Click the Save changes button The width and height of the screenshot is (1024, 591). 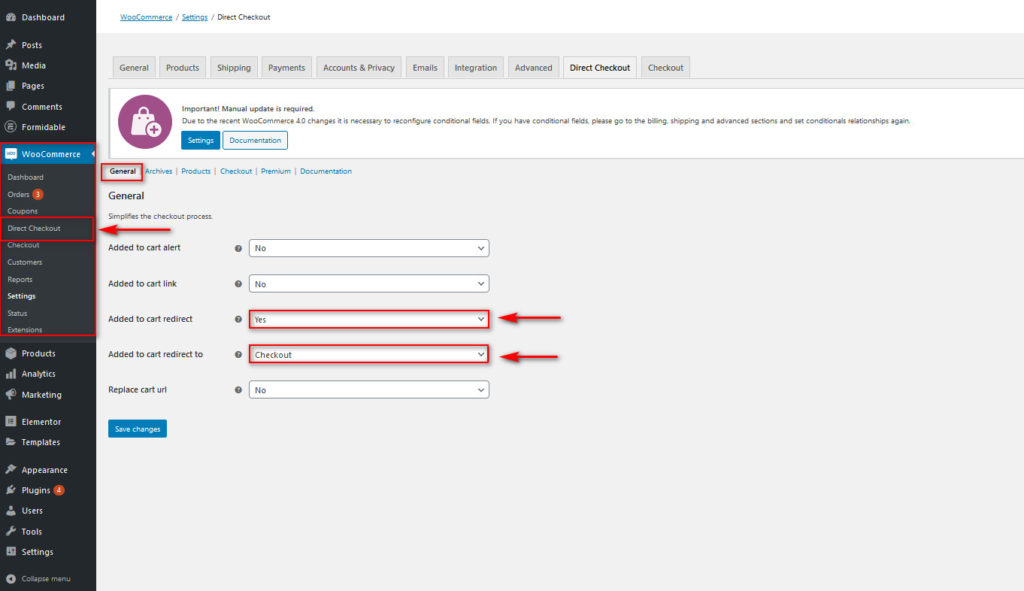[137, 429]
